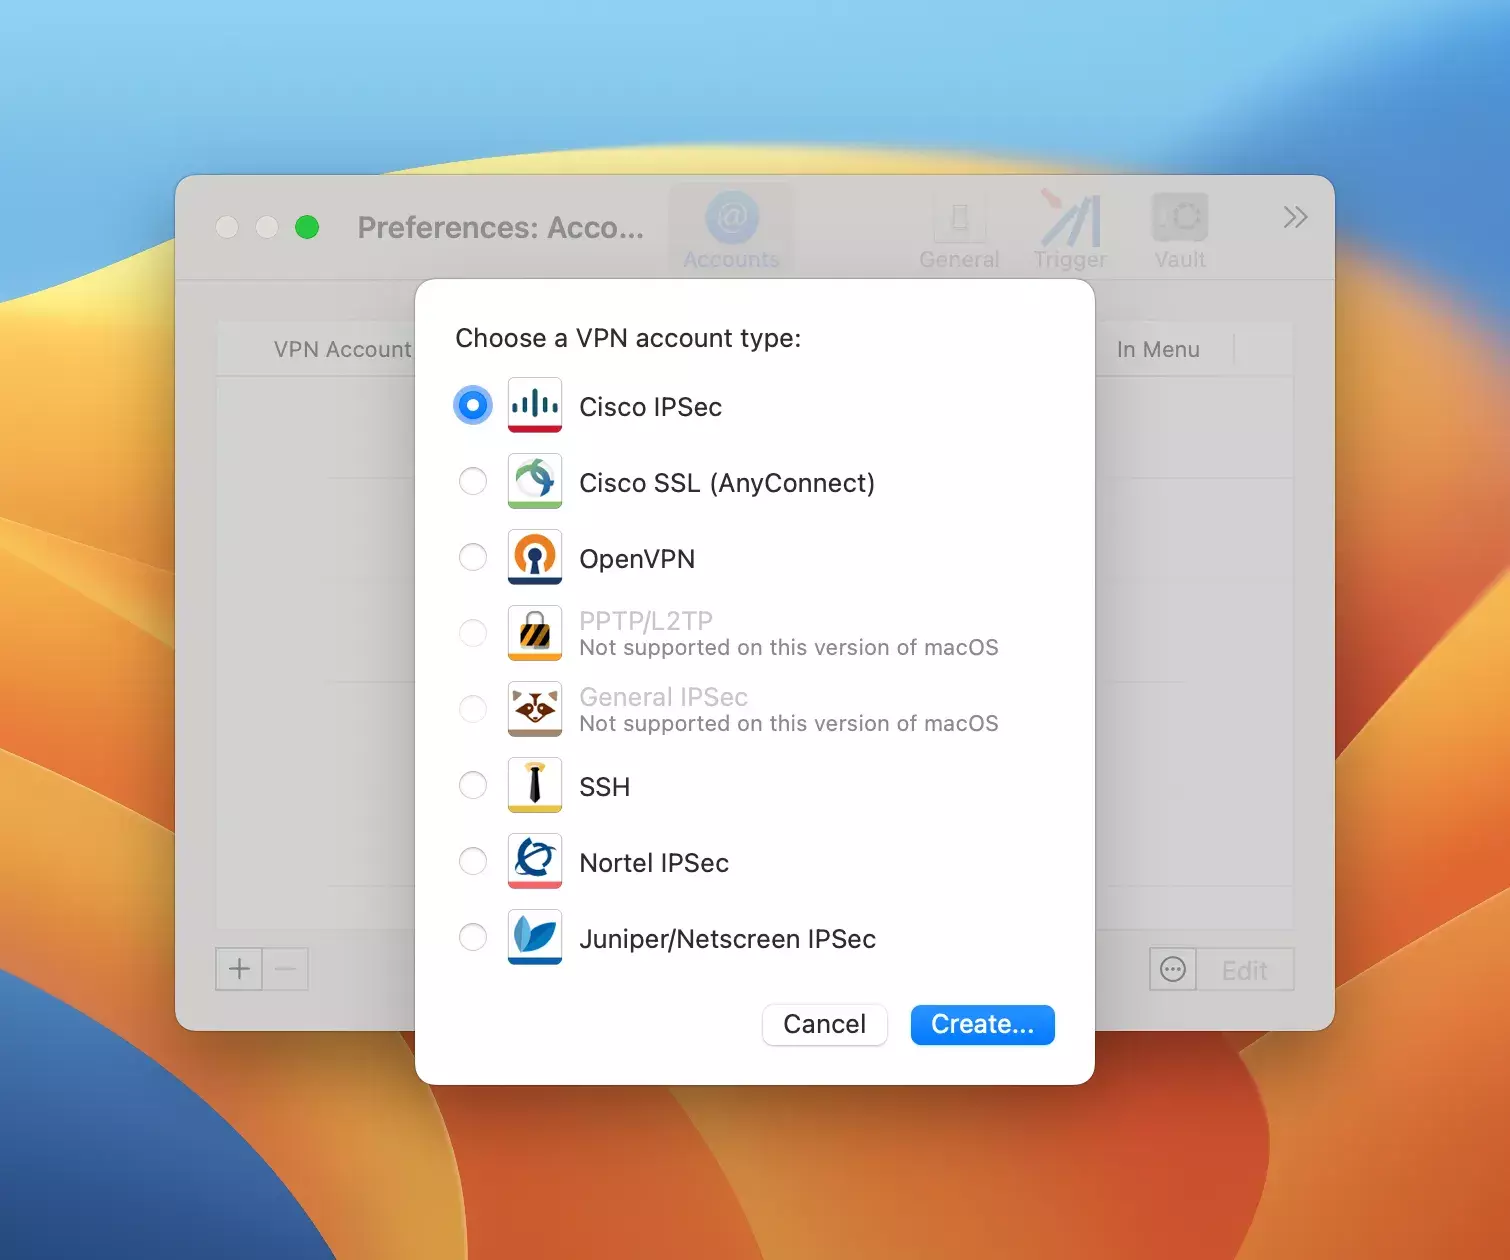Open the Accounts preferences tab
1510x1260 pixels.
point(731,230)
